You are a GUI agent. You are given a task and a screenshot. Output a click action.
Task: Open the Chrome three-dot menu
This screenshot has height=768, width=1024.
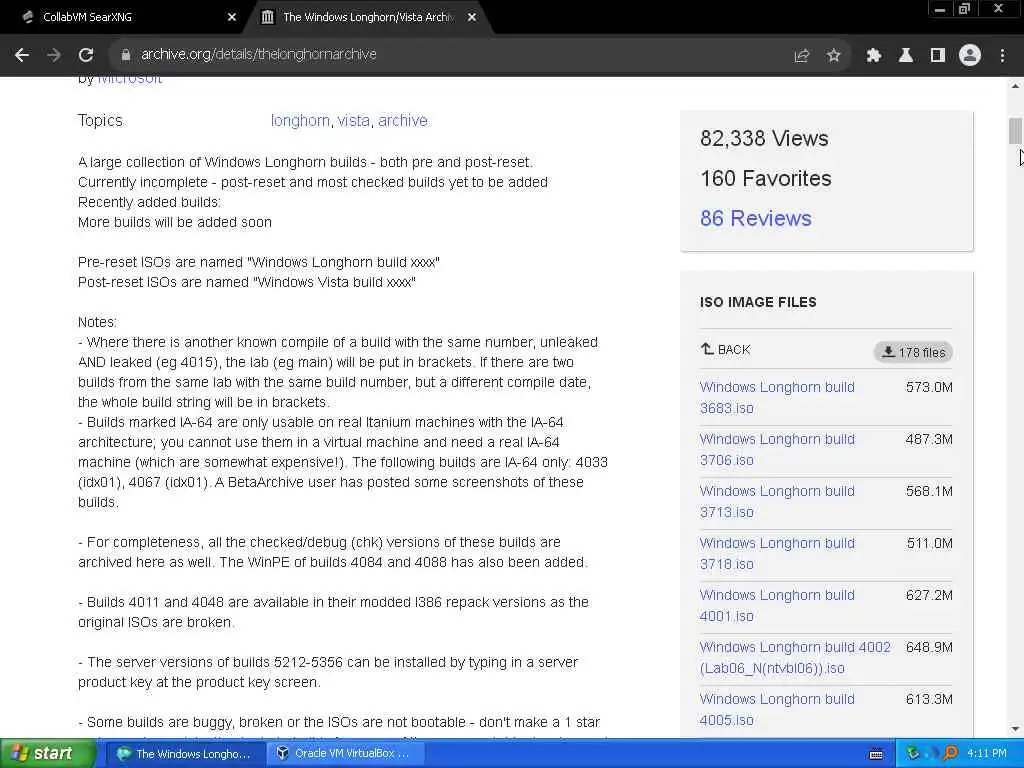tap(1002, 56)
